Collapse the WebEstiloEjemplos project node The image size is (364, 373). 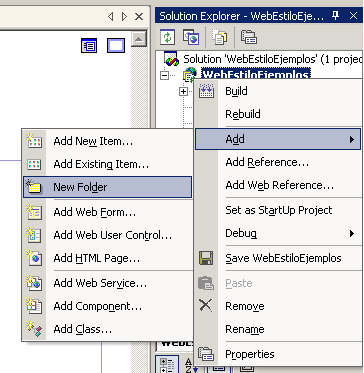(164, 76)
